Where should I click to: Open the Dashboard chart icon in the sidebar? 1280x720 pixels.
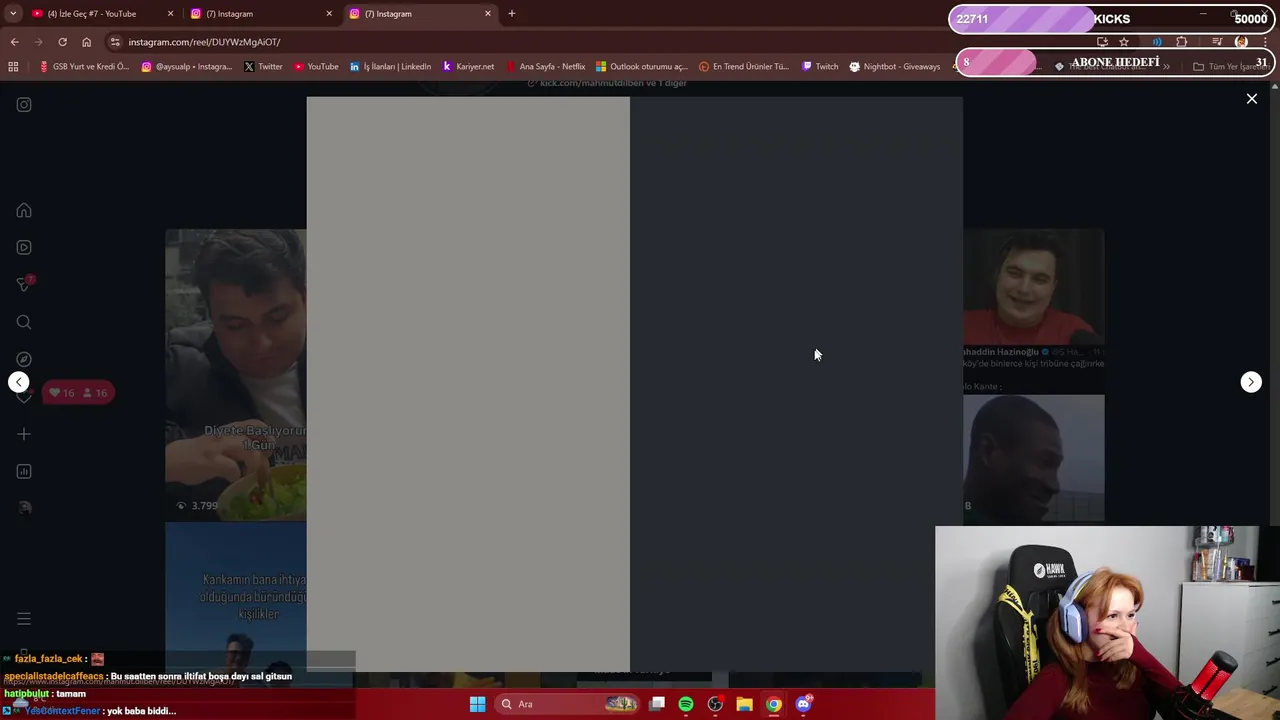tap(24, 471)
